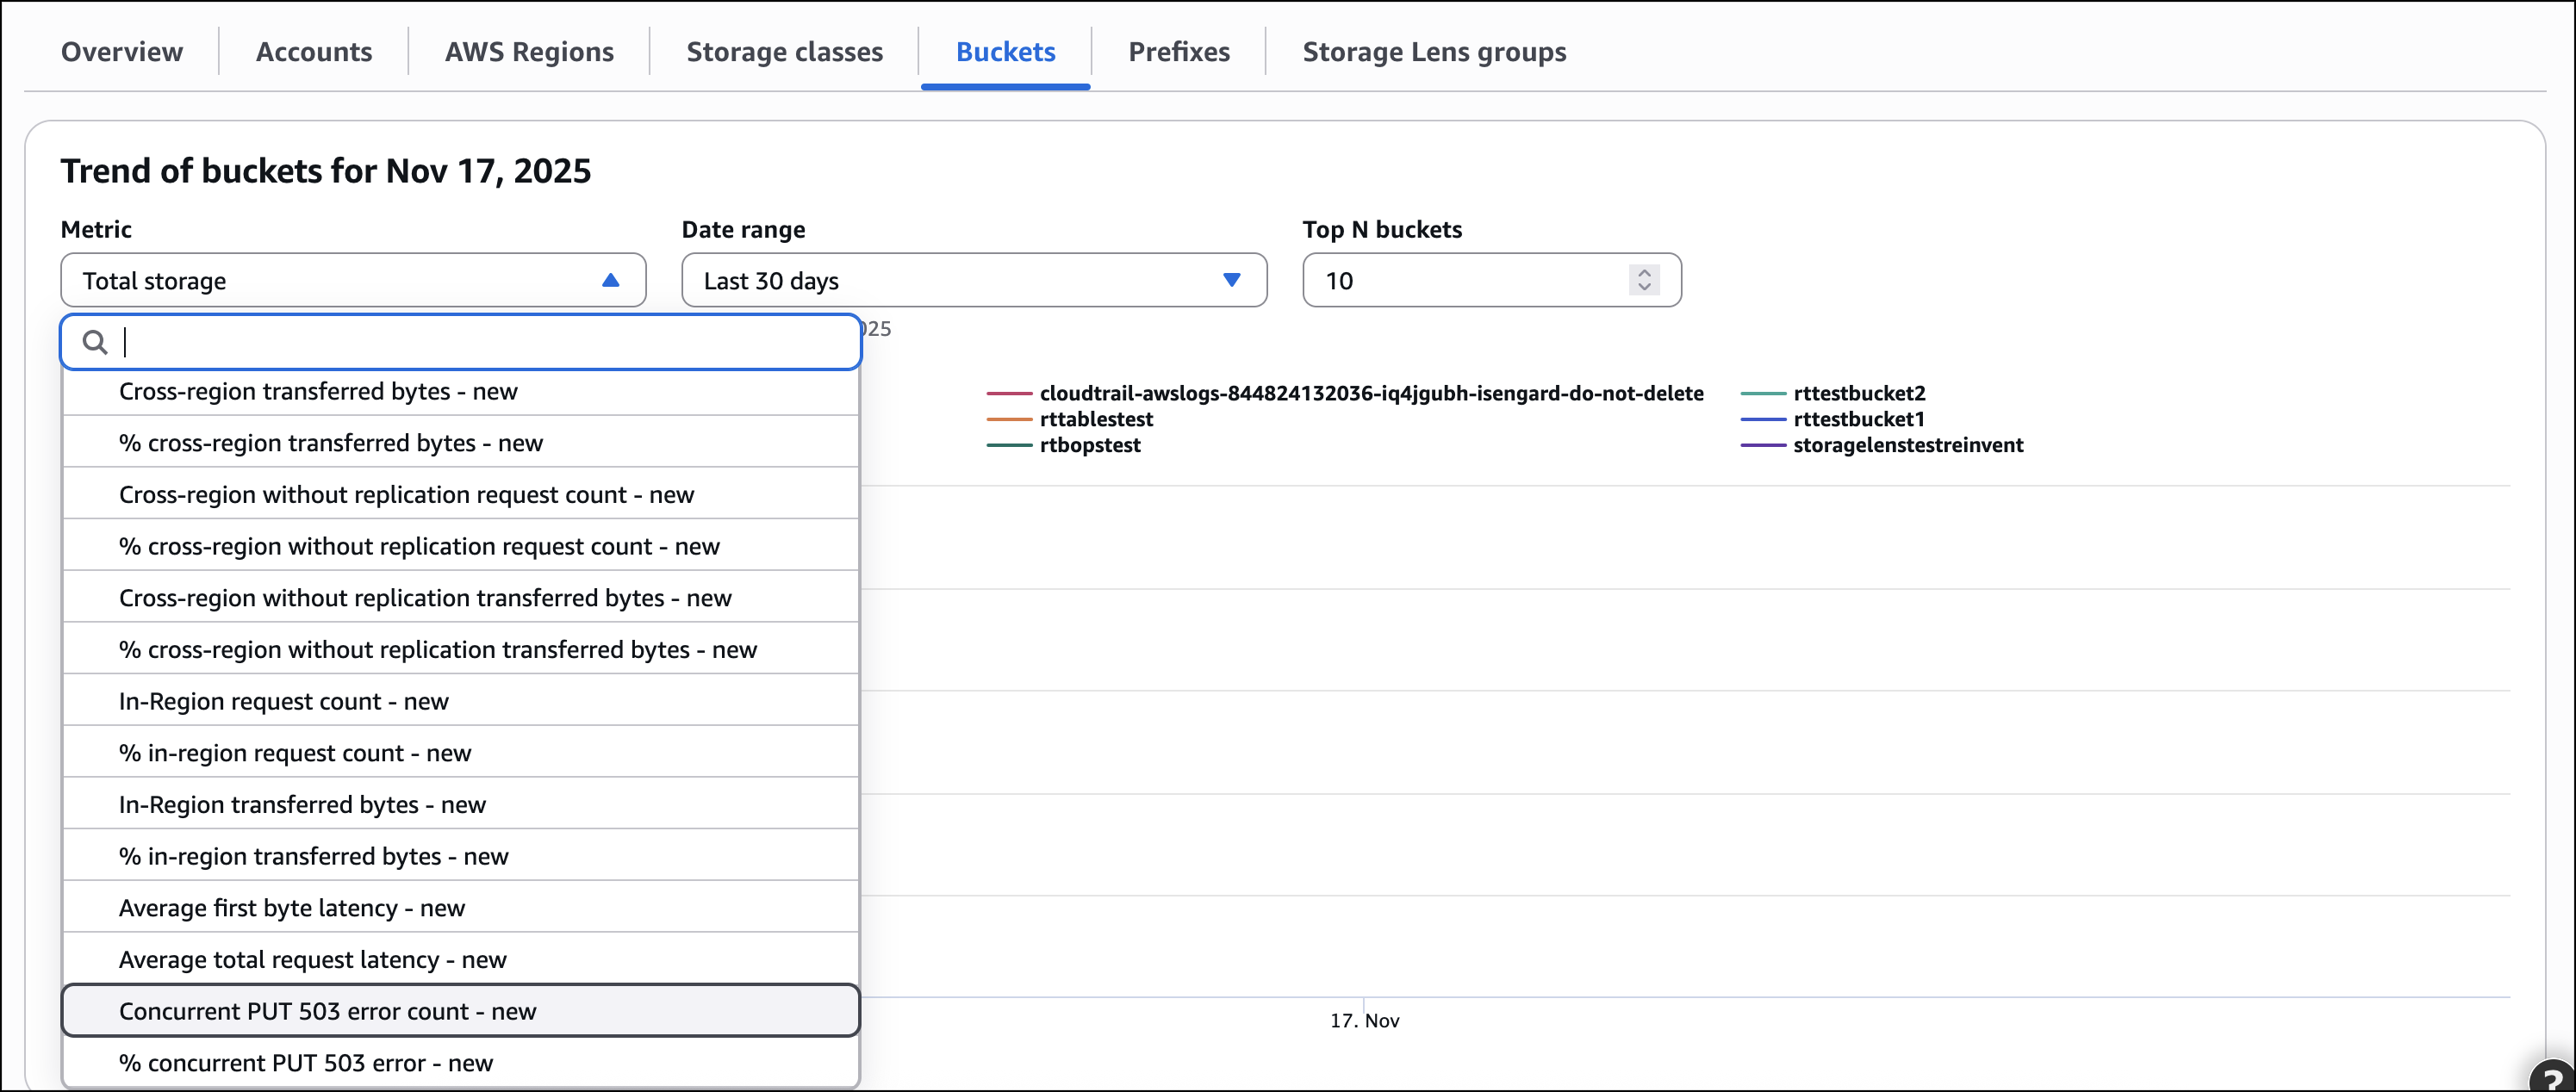Image resolution: width=2576 pixels, height=1092 pixels.
Task: Click the search magnifier icon in metric filter
Action: pyautogui.click(x=95, y=343)
